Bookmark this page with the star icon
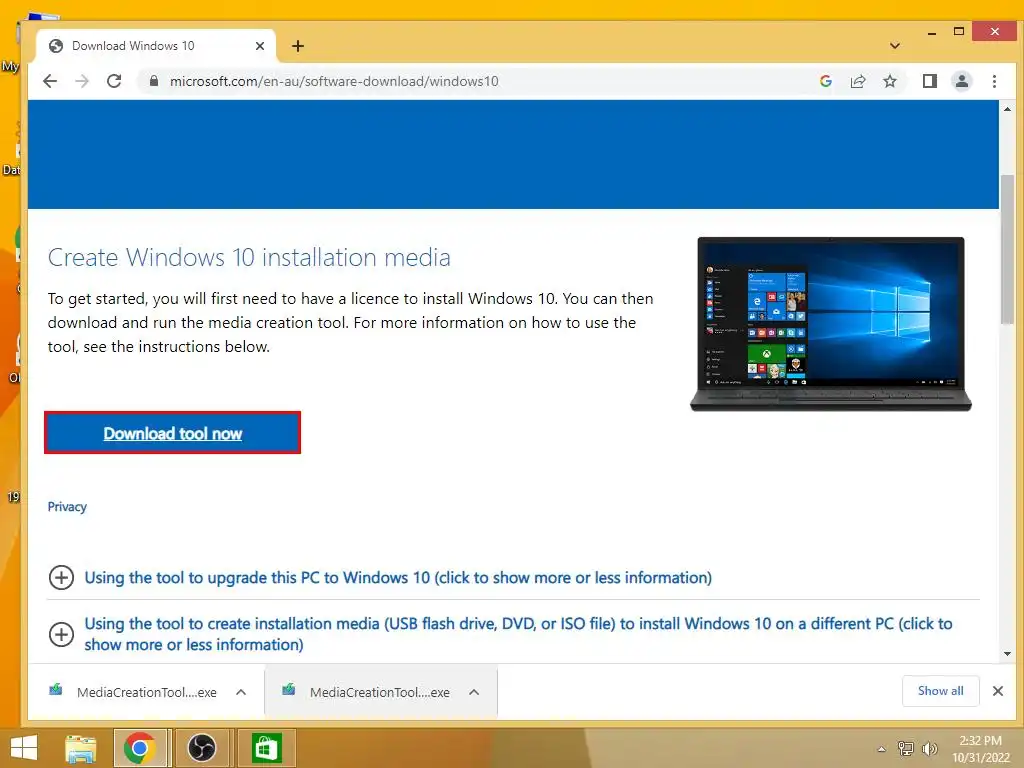Image resolution: width=1024 pixels, height=768 pixels. click(889, 81)
